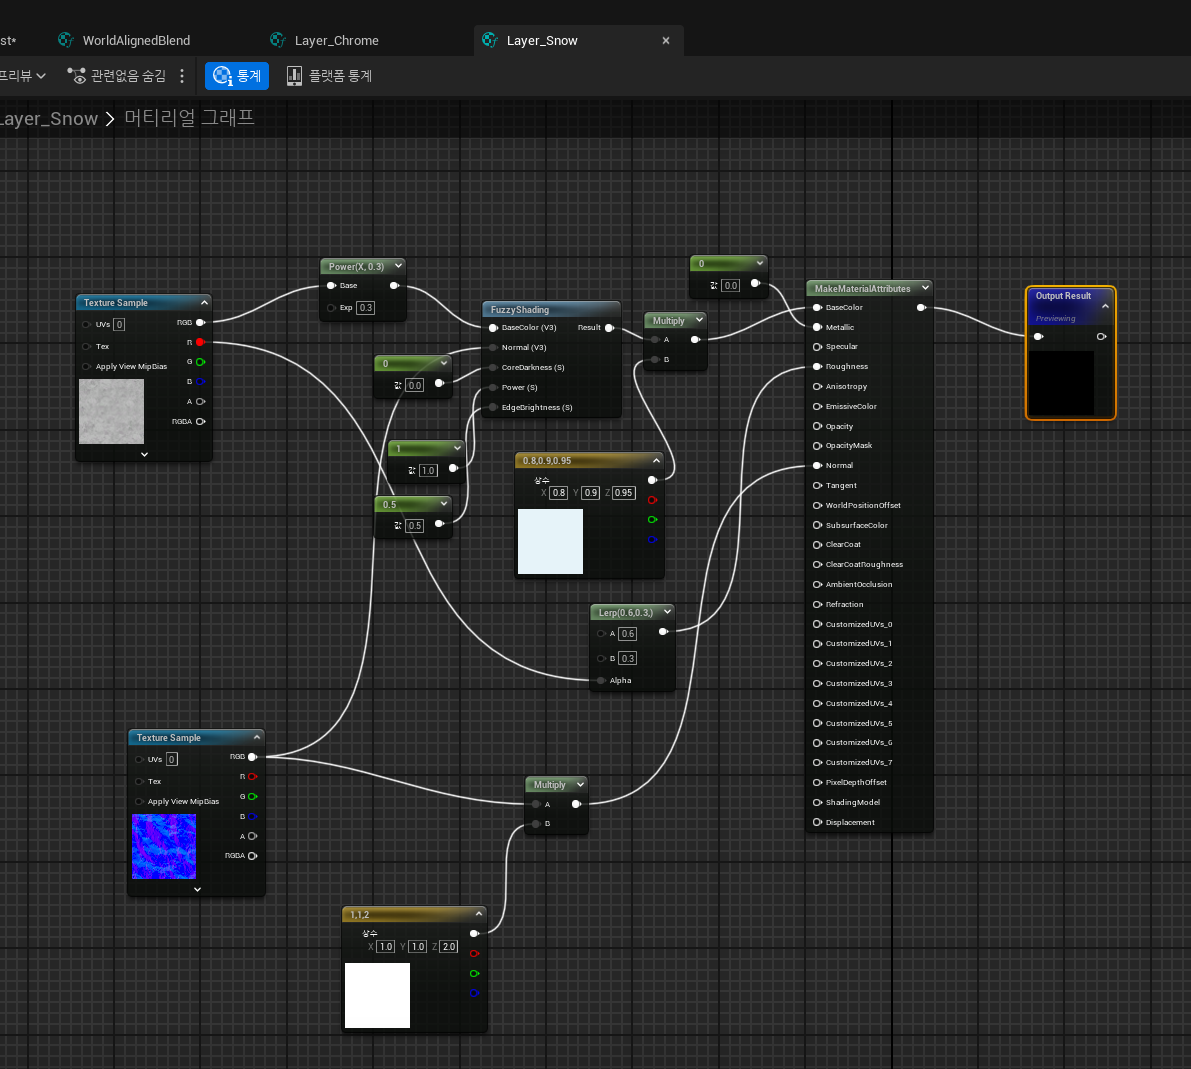Image resolution: width=1191 pixels, height=1069 pixels.
Task: Click the X value field of 1,1,2 constant
Action: point(386,947)
